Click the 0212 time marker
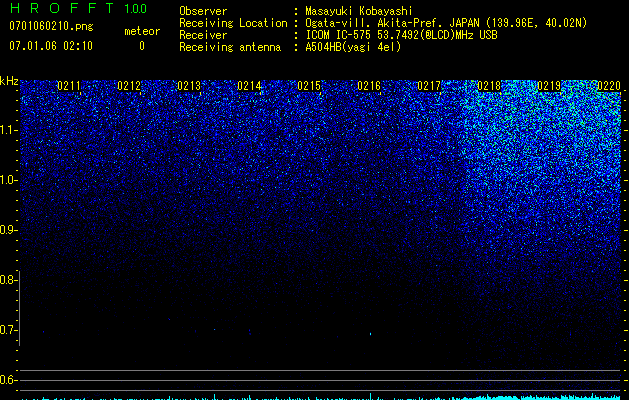This screenshot has height=400, width=629. [x=129, y=86]
